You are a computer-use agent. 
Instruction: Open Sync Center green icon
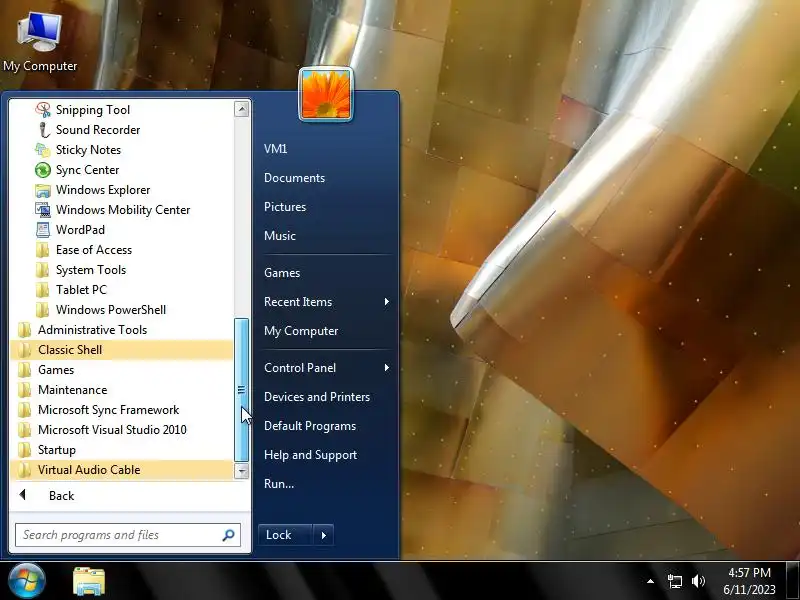pos(43,170)
